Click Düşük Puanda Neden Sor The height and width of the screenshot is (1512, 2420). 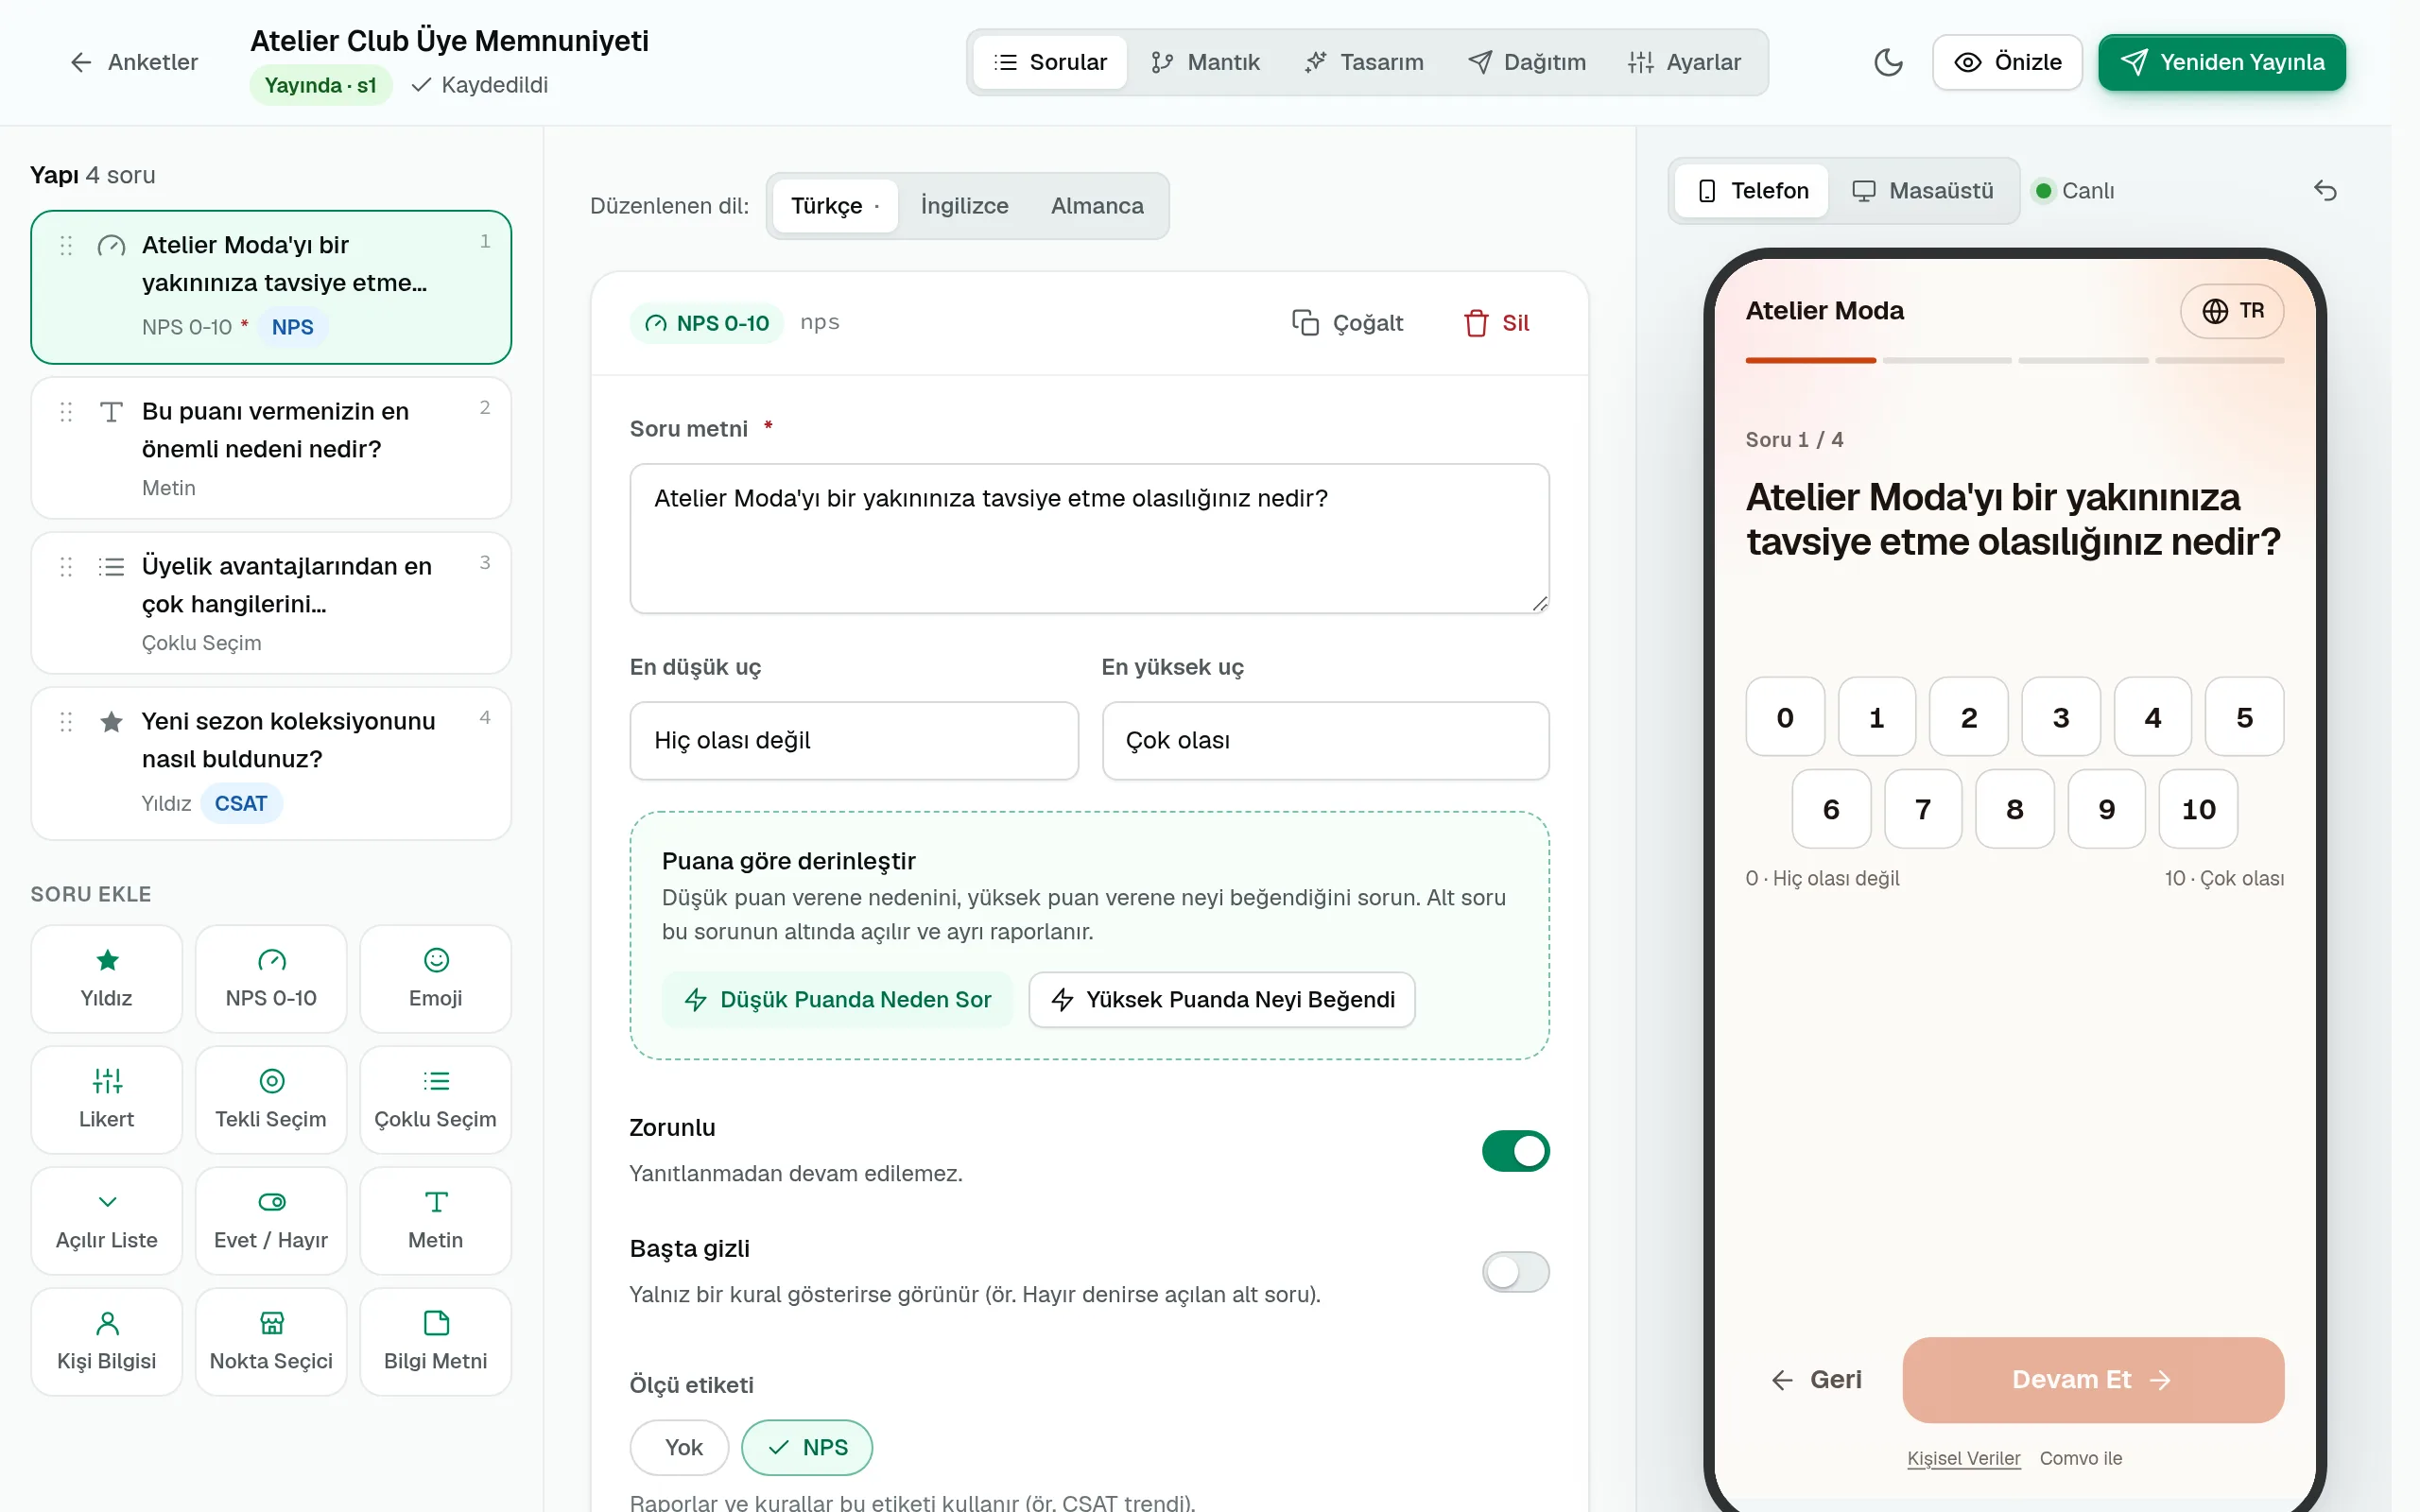[837, 999]
